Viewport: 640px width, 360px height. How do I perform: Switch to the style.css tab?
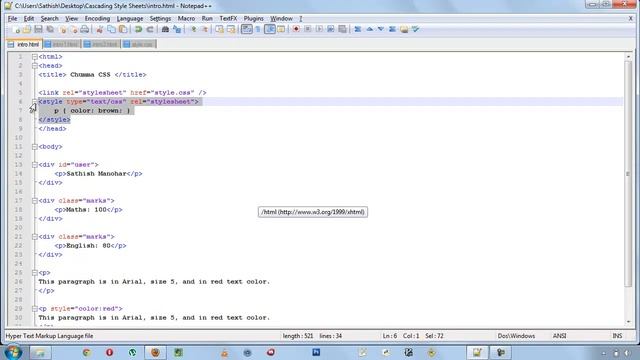(x=139, y=44)
